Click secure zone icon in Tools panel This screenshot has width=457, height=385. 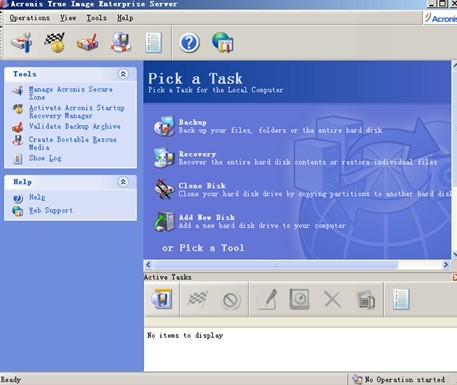point(18,90)
